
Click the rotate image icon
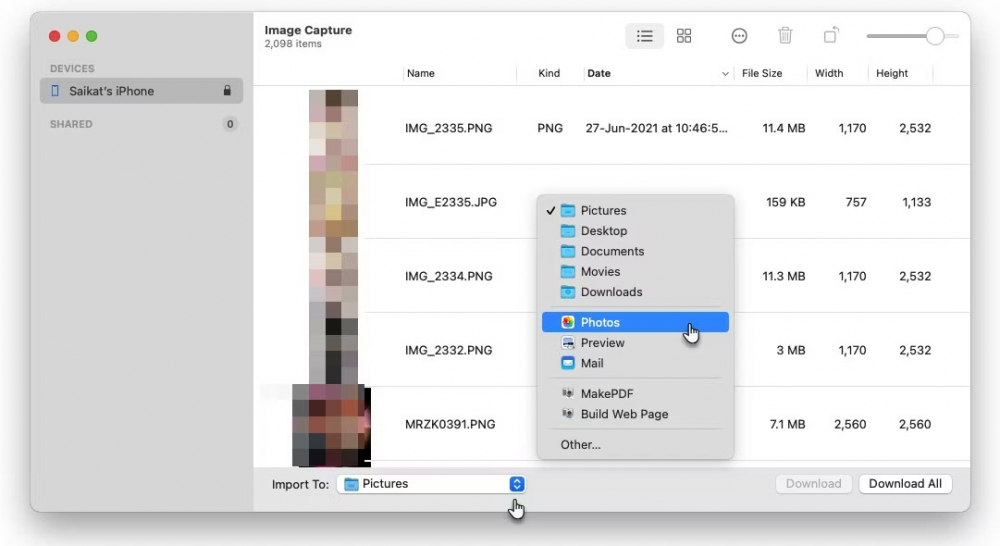tap(831, 36)
